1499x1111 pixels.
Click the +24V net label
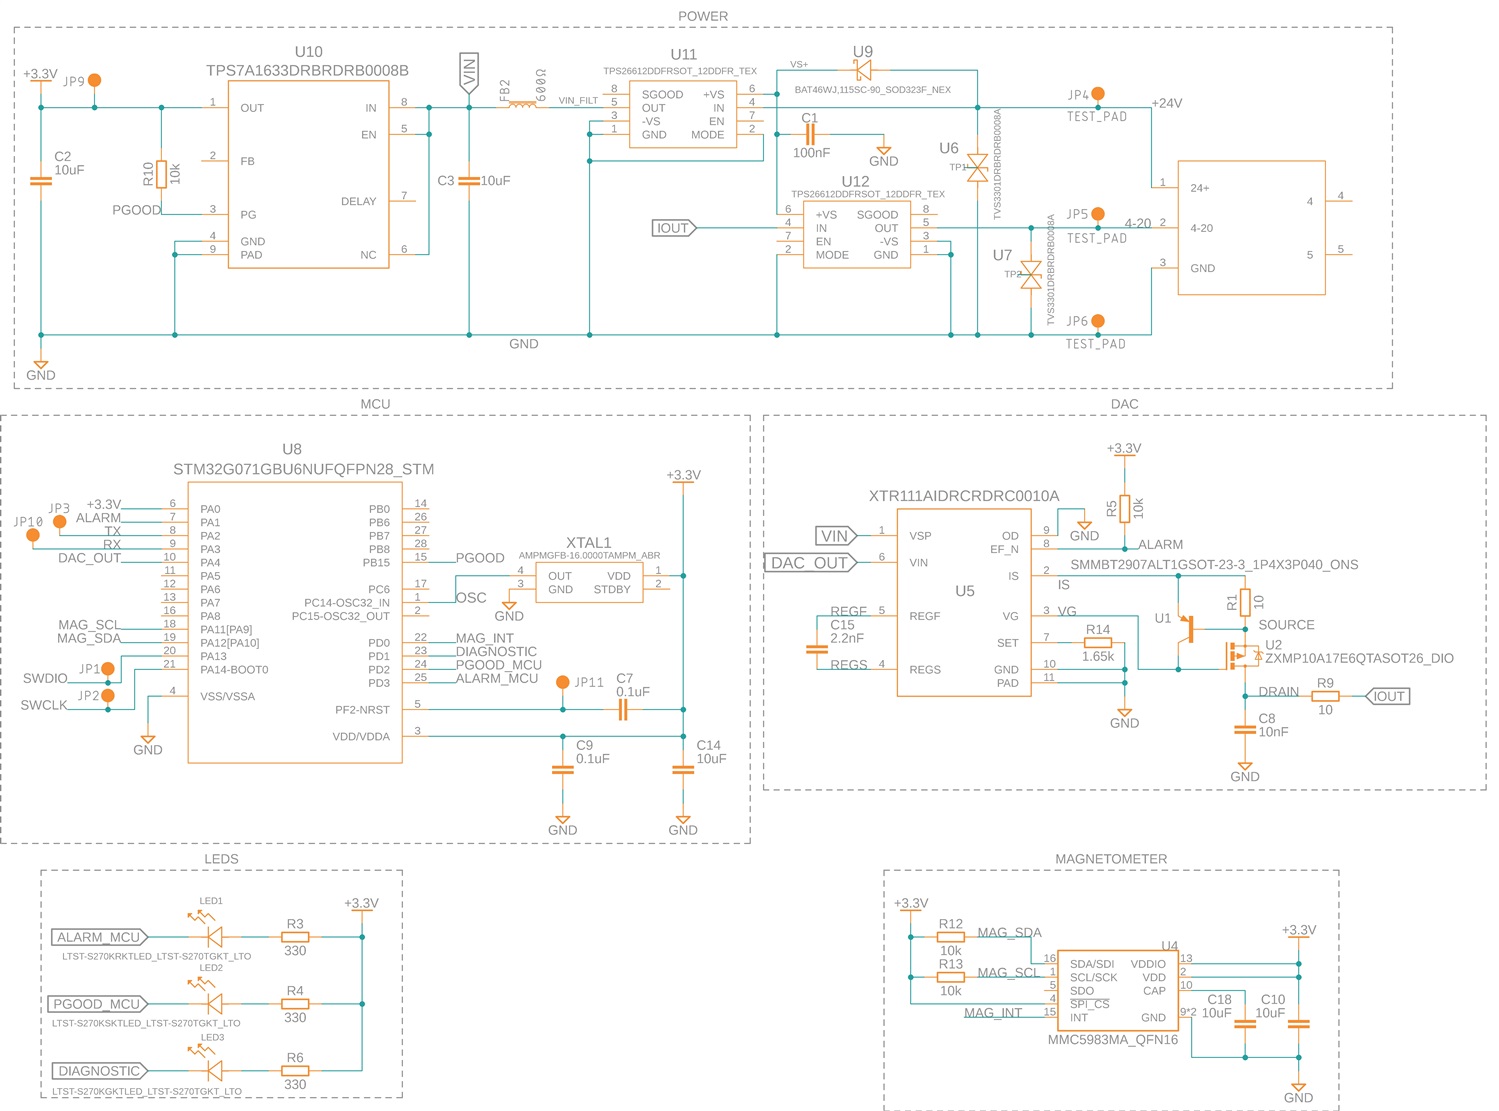1167,103
